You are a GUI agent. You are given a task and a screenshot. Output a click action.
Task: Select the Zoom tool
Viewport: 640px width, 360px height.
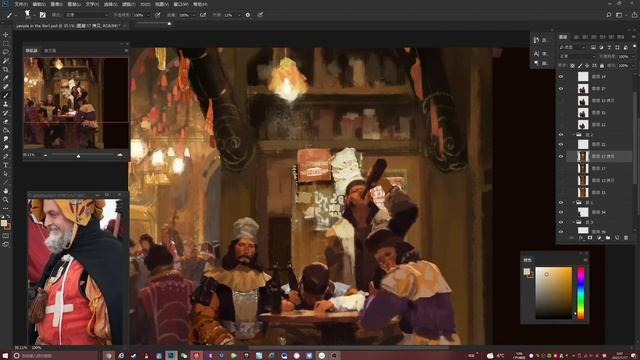click(x=6, y=200)
